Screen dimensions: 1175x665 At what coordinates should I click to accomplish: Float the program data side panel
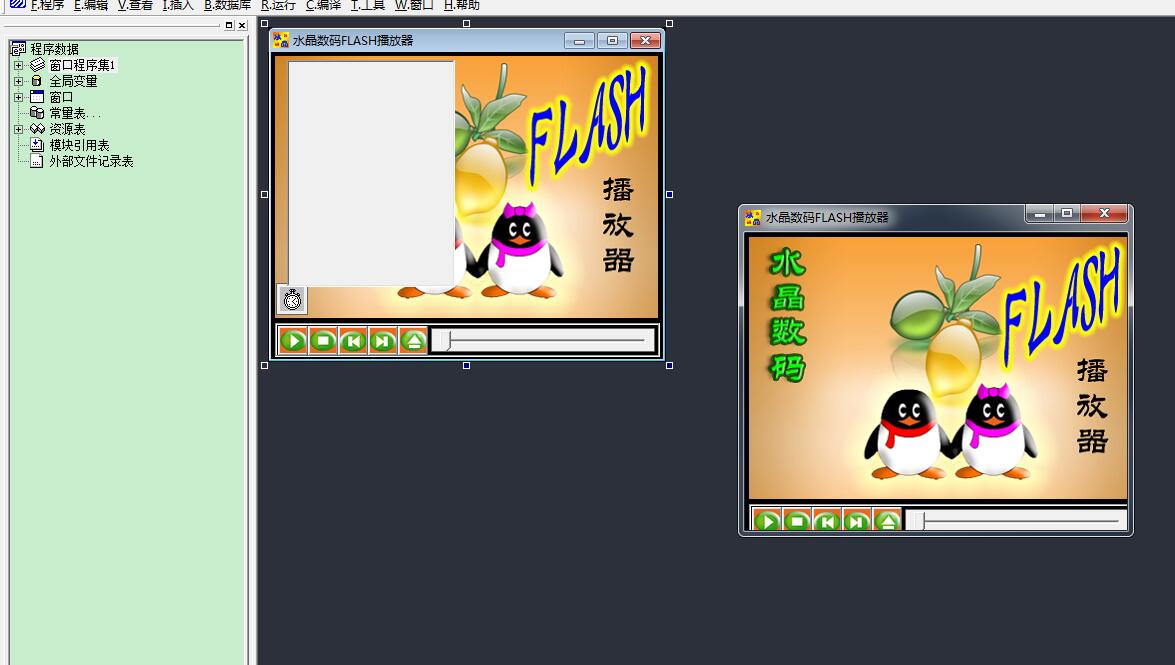click(229, 25)
